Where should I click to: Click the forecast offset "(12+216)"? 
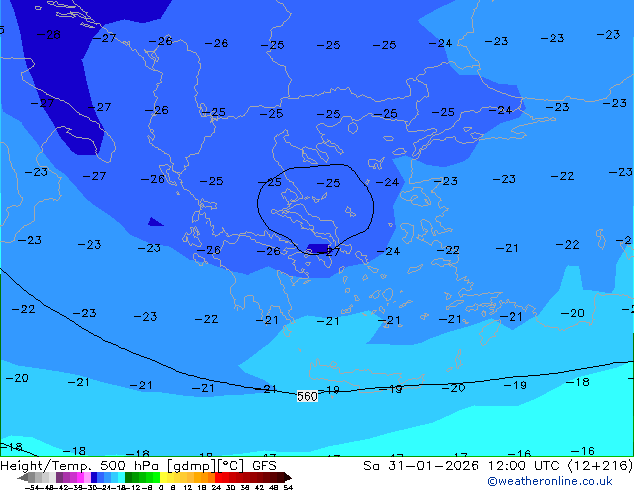(600, 466)
